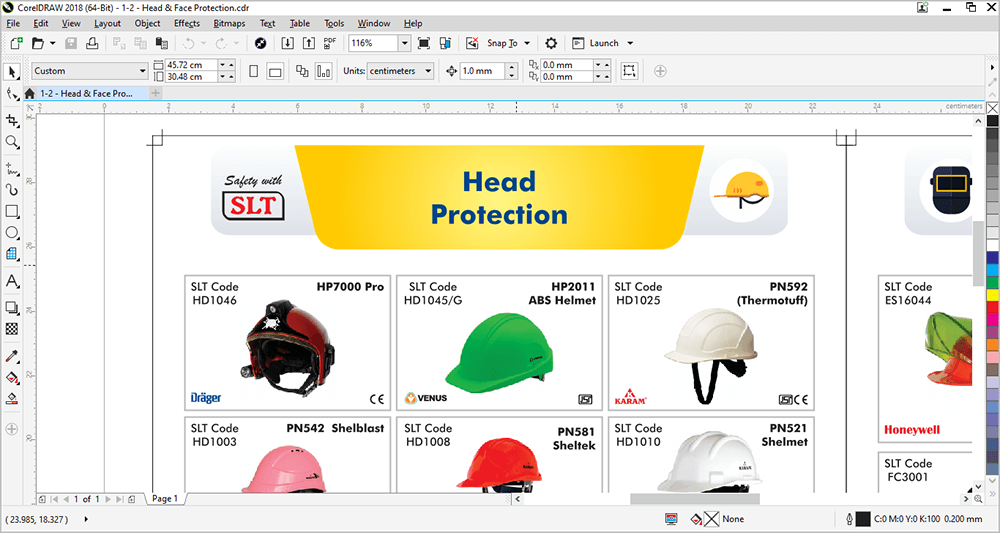The width and height of the screenshot is (1000, 533).
Task: Click the Welcome Screen home icon
Action: (x=29, y=94)
